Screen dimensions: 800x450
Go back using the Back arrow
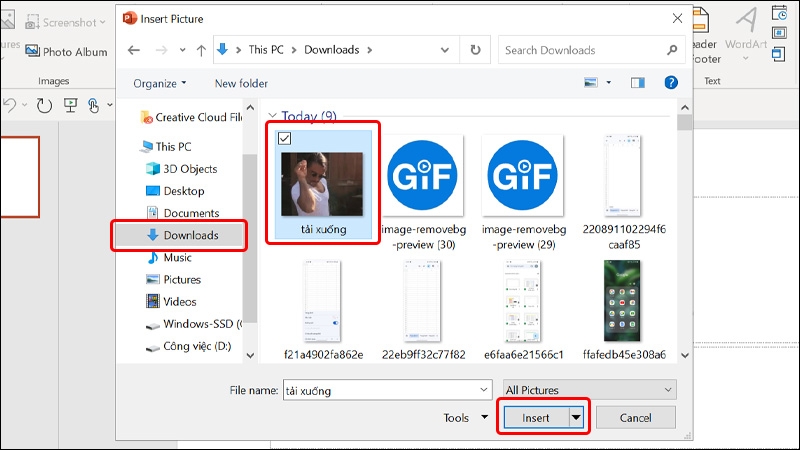point(134,50)
